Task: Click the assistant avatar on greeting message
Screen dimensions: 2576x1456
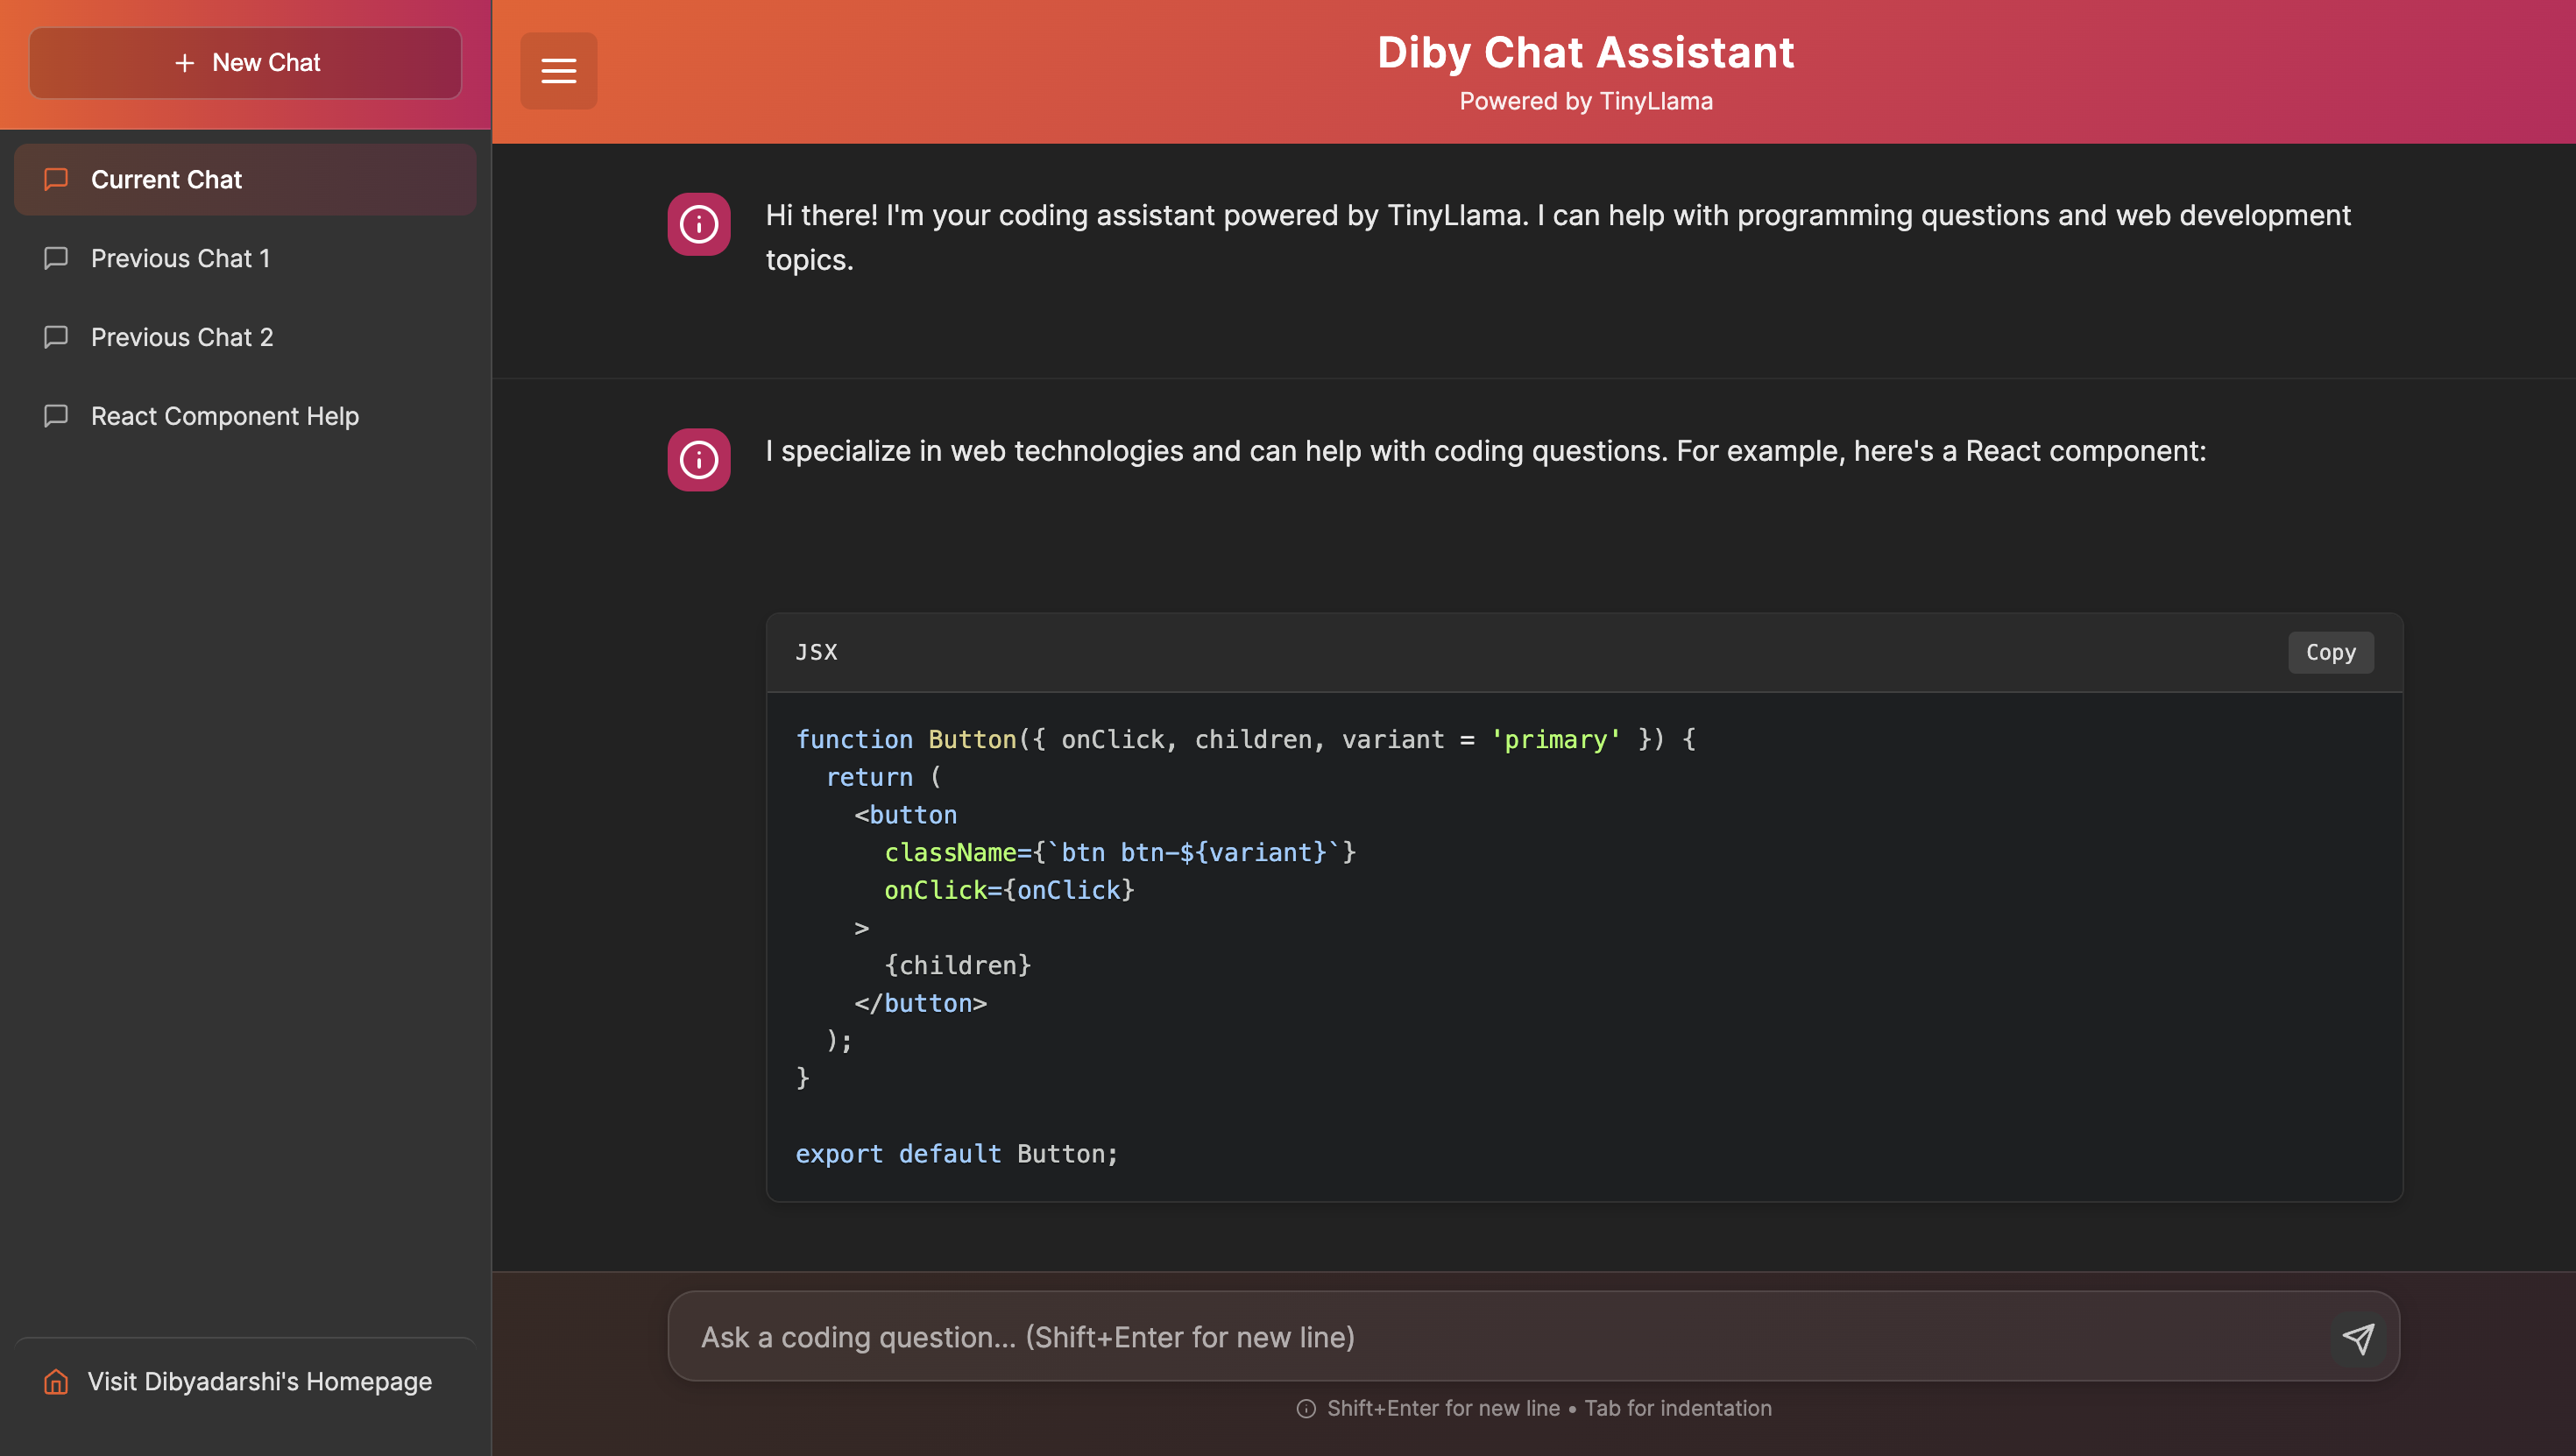Action: click(x=699, y=224)
